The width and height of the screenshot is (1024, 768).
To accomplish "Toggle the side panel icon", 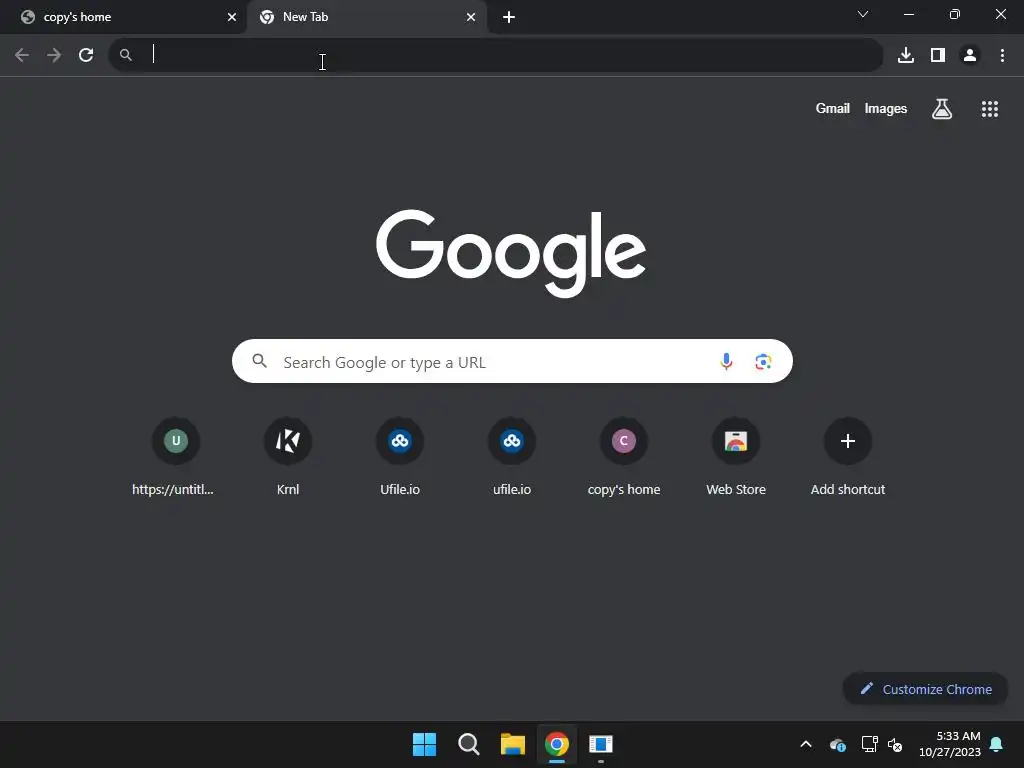I will click(x=938, y=55).
